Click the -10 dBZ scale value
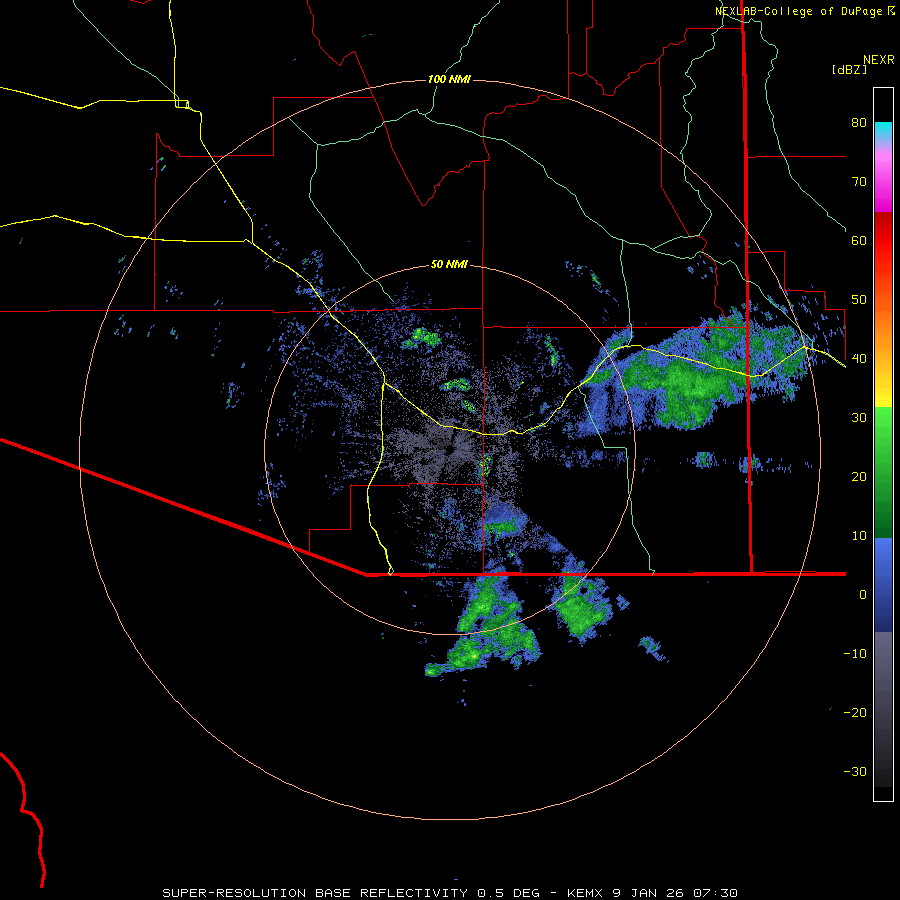Screen dimensions: 900x900 [855, 654]
